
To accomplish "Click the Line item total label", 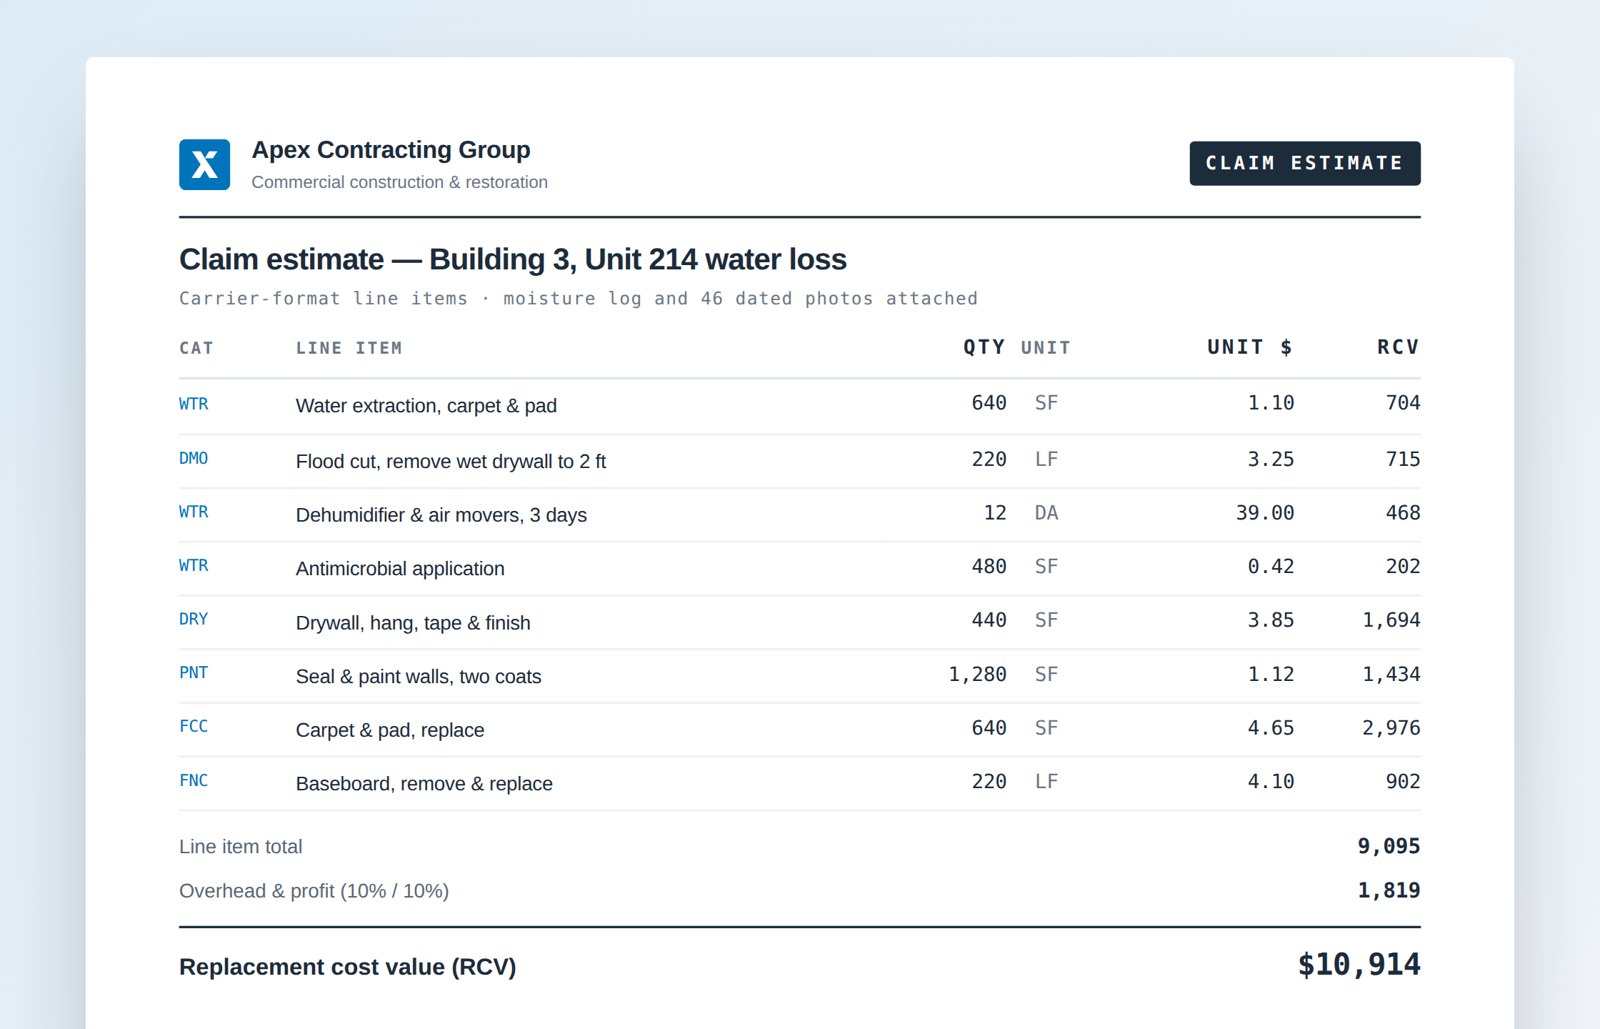I will click(240, 846).
